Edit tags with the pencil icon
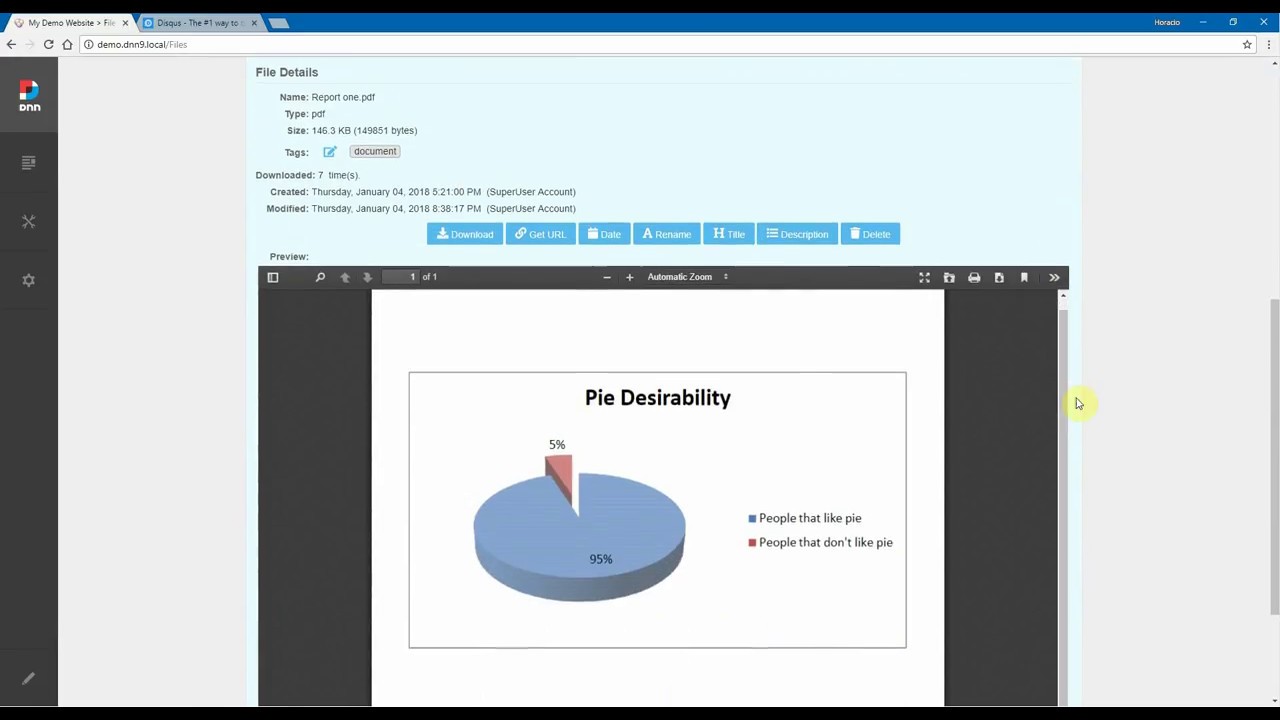 click(x=330, y=152)
